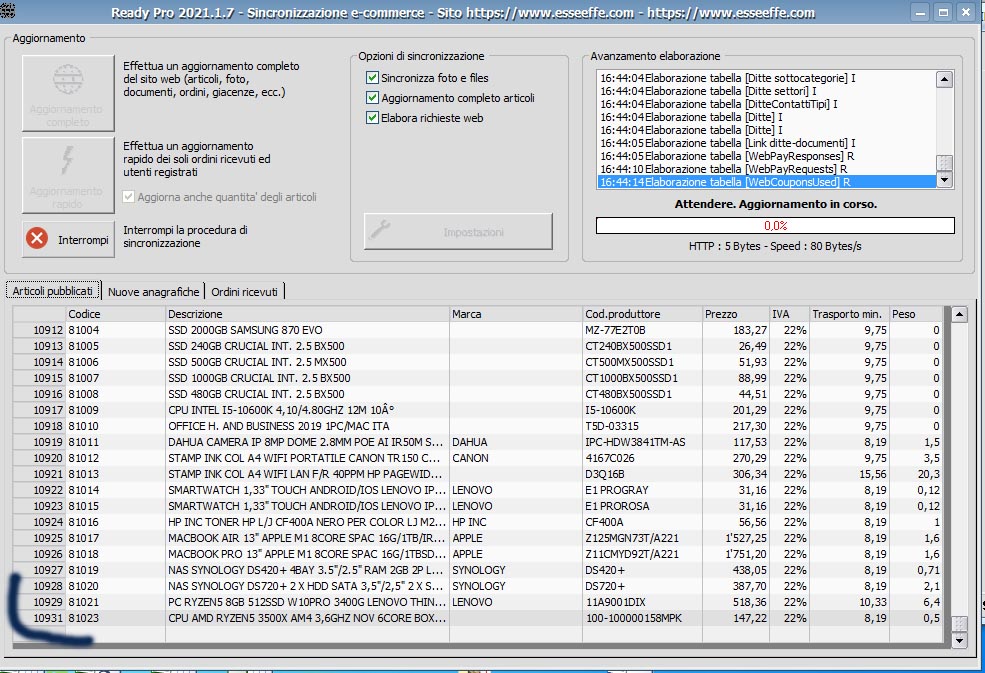Click the globe Aggiornamento completo button

(68, 93)
